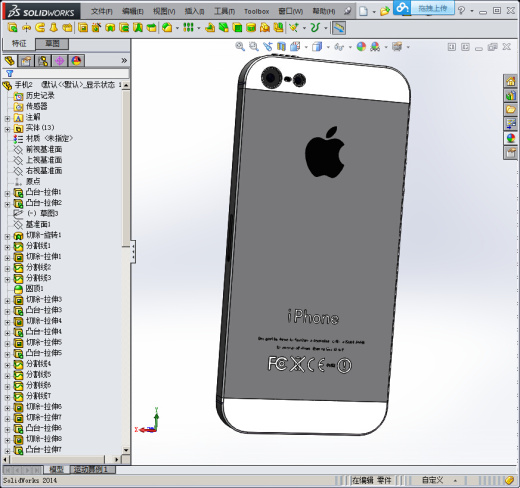Click the Extruded Cut icon in features toolbar

(83, 28)
